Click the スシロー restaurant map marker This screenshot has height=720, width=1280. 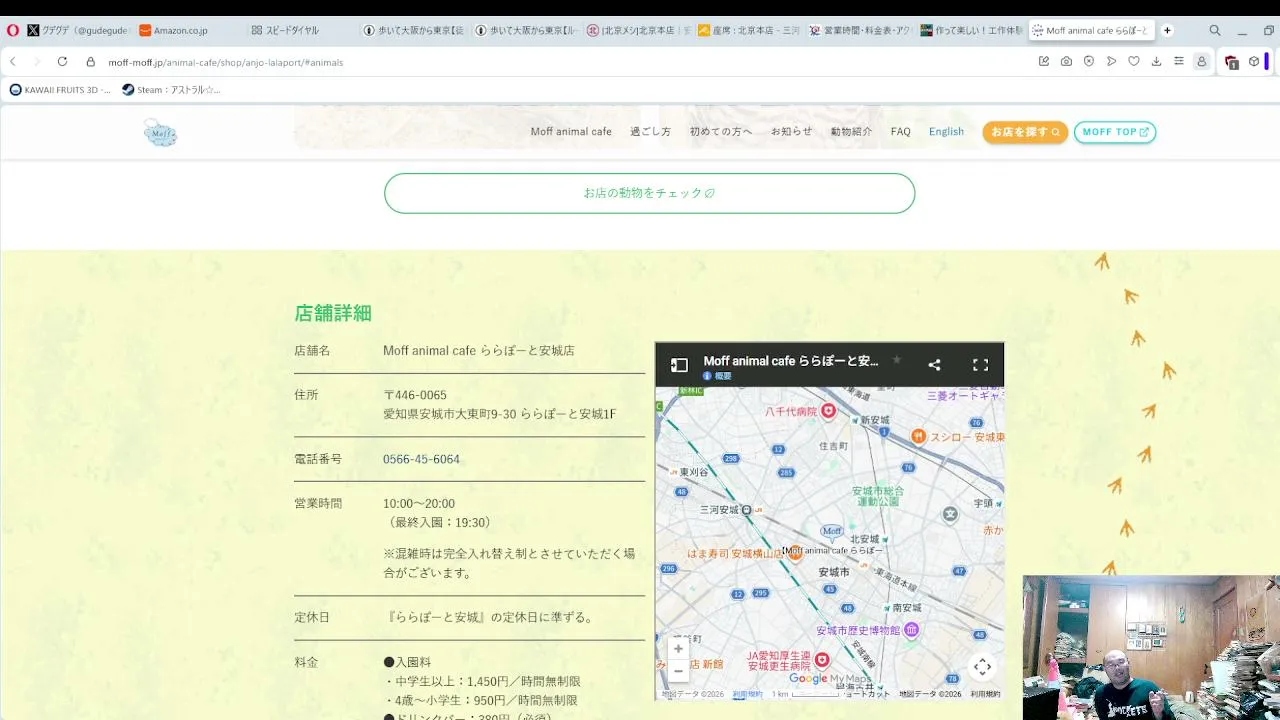pos(918,436)
